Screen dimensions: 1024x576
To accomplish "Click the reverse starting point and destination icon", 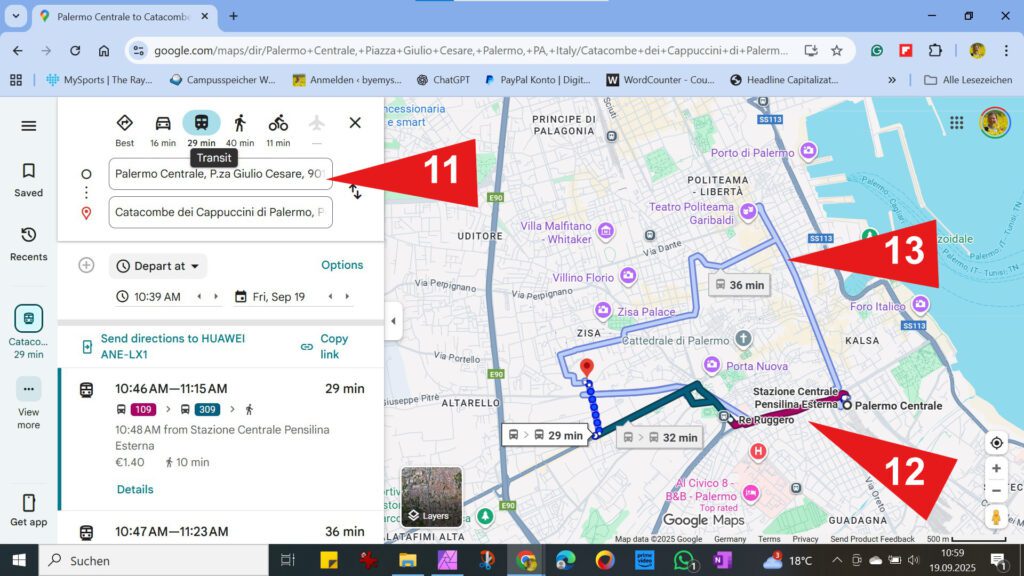I will click(x=355, y=192).
